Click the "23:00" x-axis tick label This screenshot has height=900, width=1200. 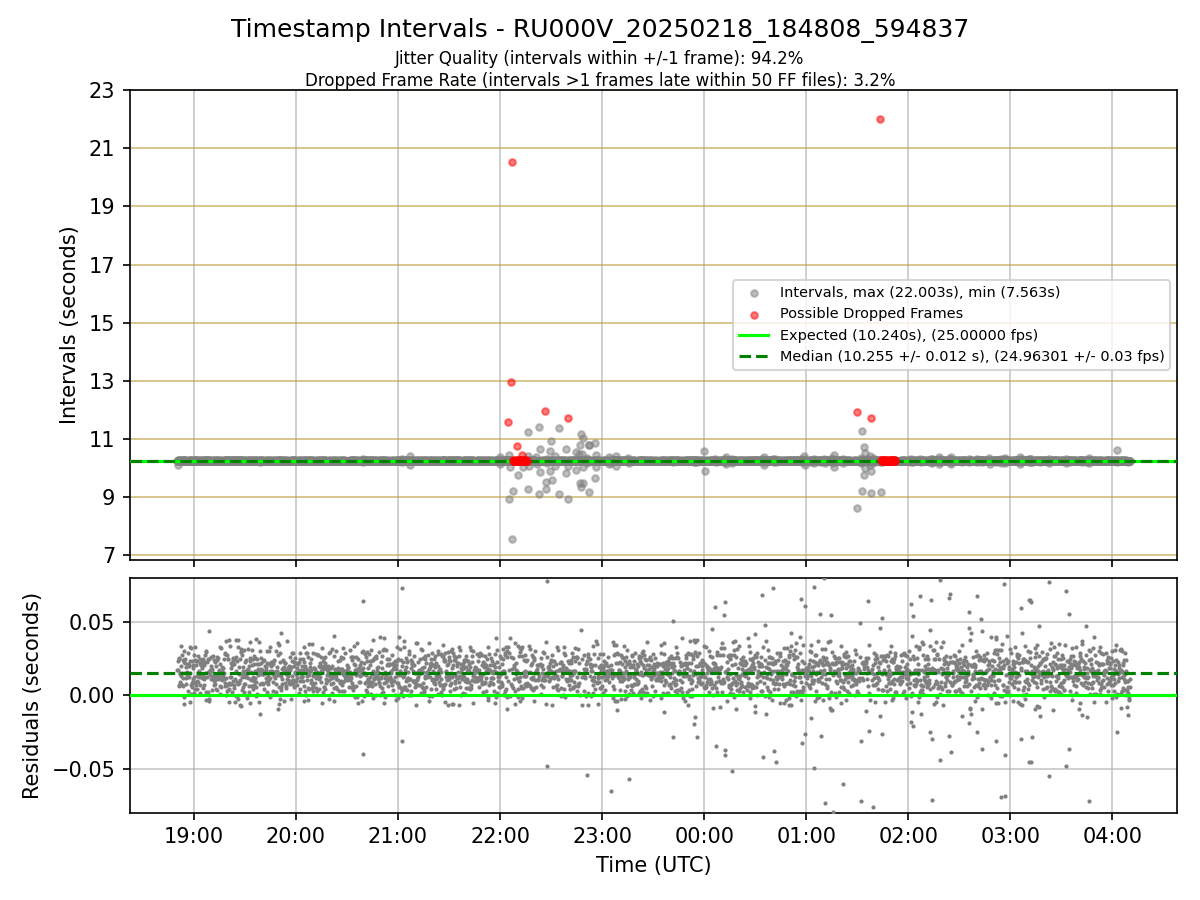(x=602, y=835)
